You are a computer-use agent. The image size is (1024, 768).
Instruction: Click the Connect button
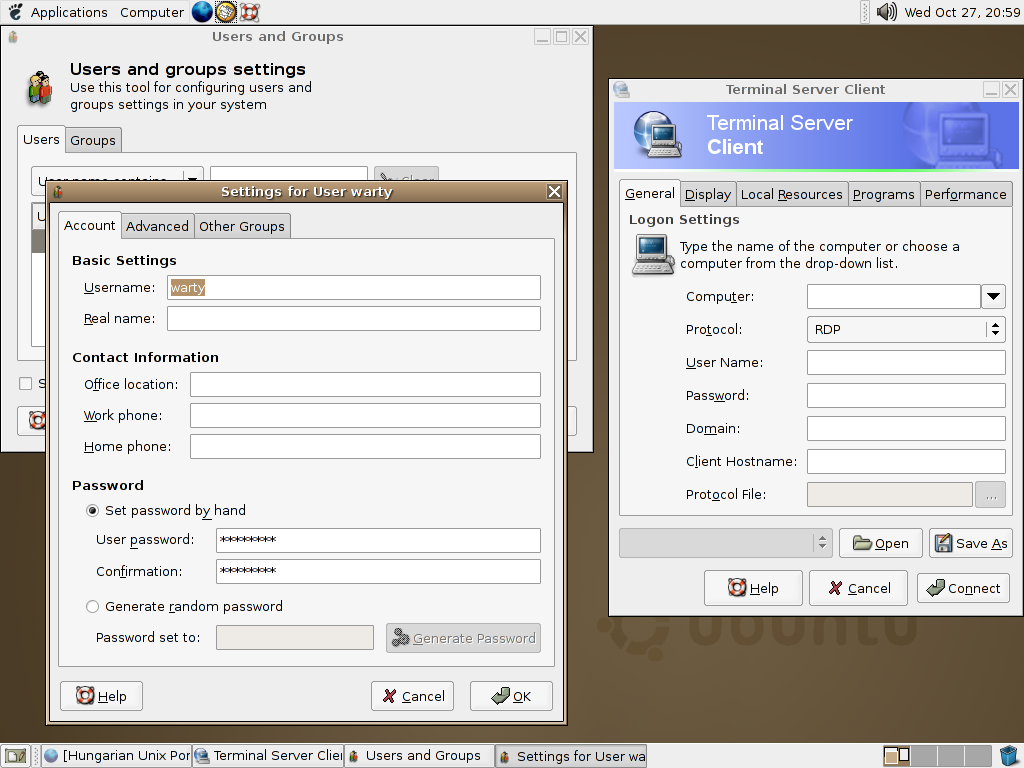pos(963,588)
